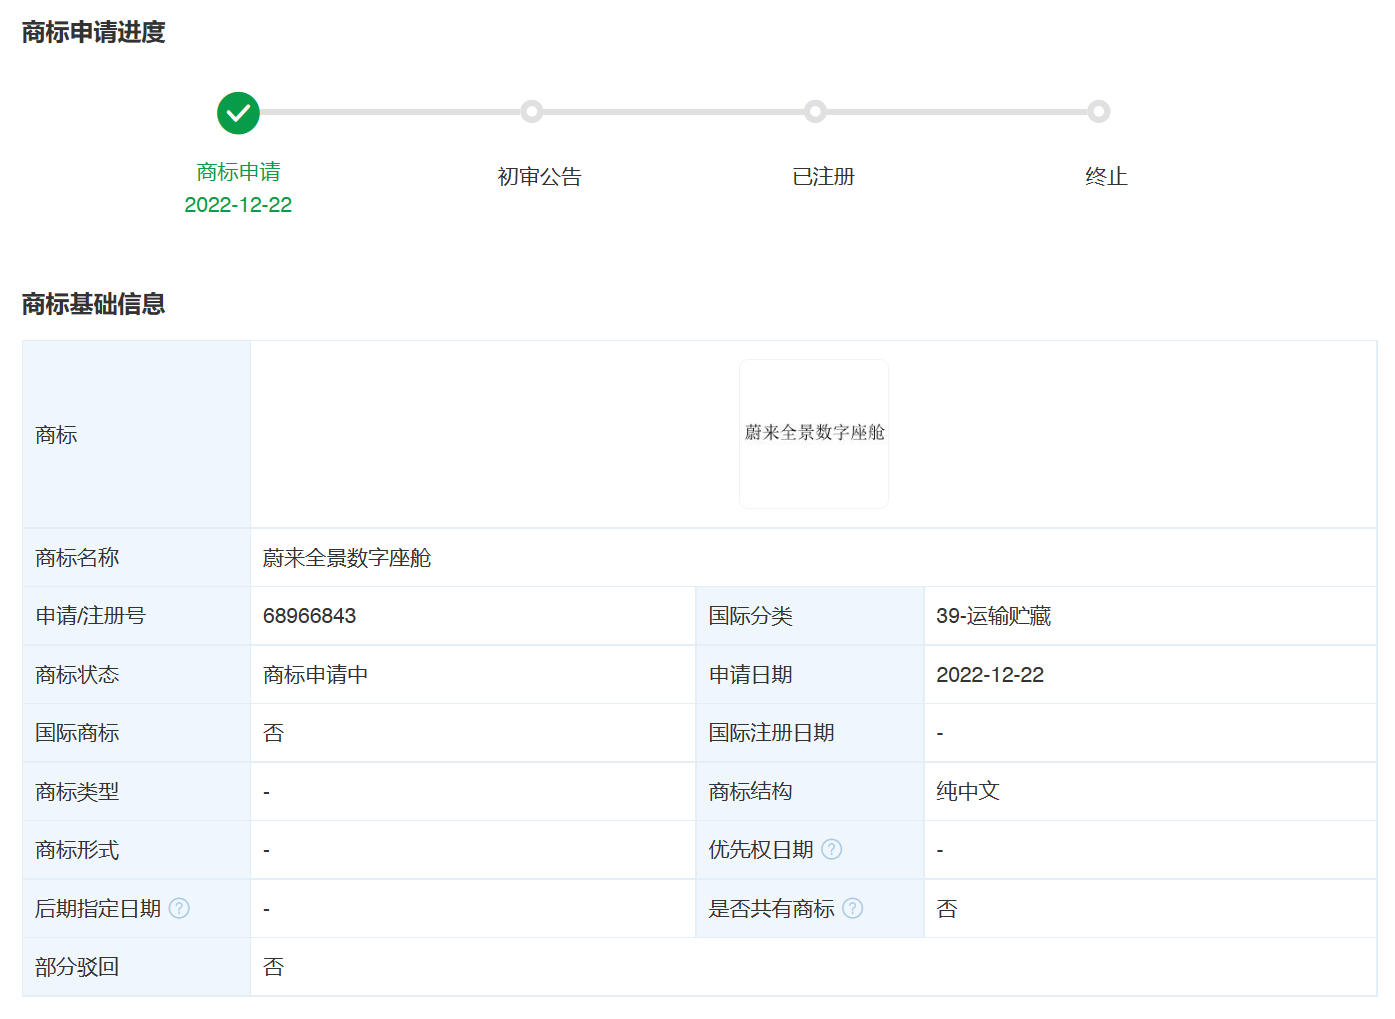1395x1019 pixels.
Task: Click the green 商标申请 step label
Action: (238, 172)
